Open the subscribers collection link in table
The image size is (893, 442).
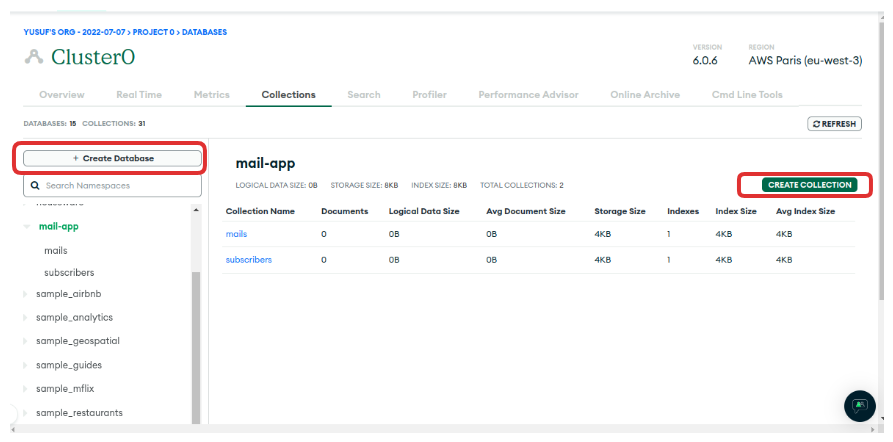248,260
